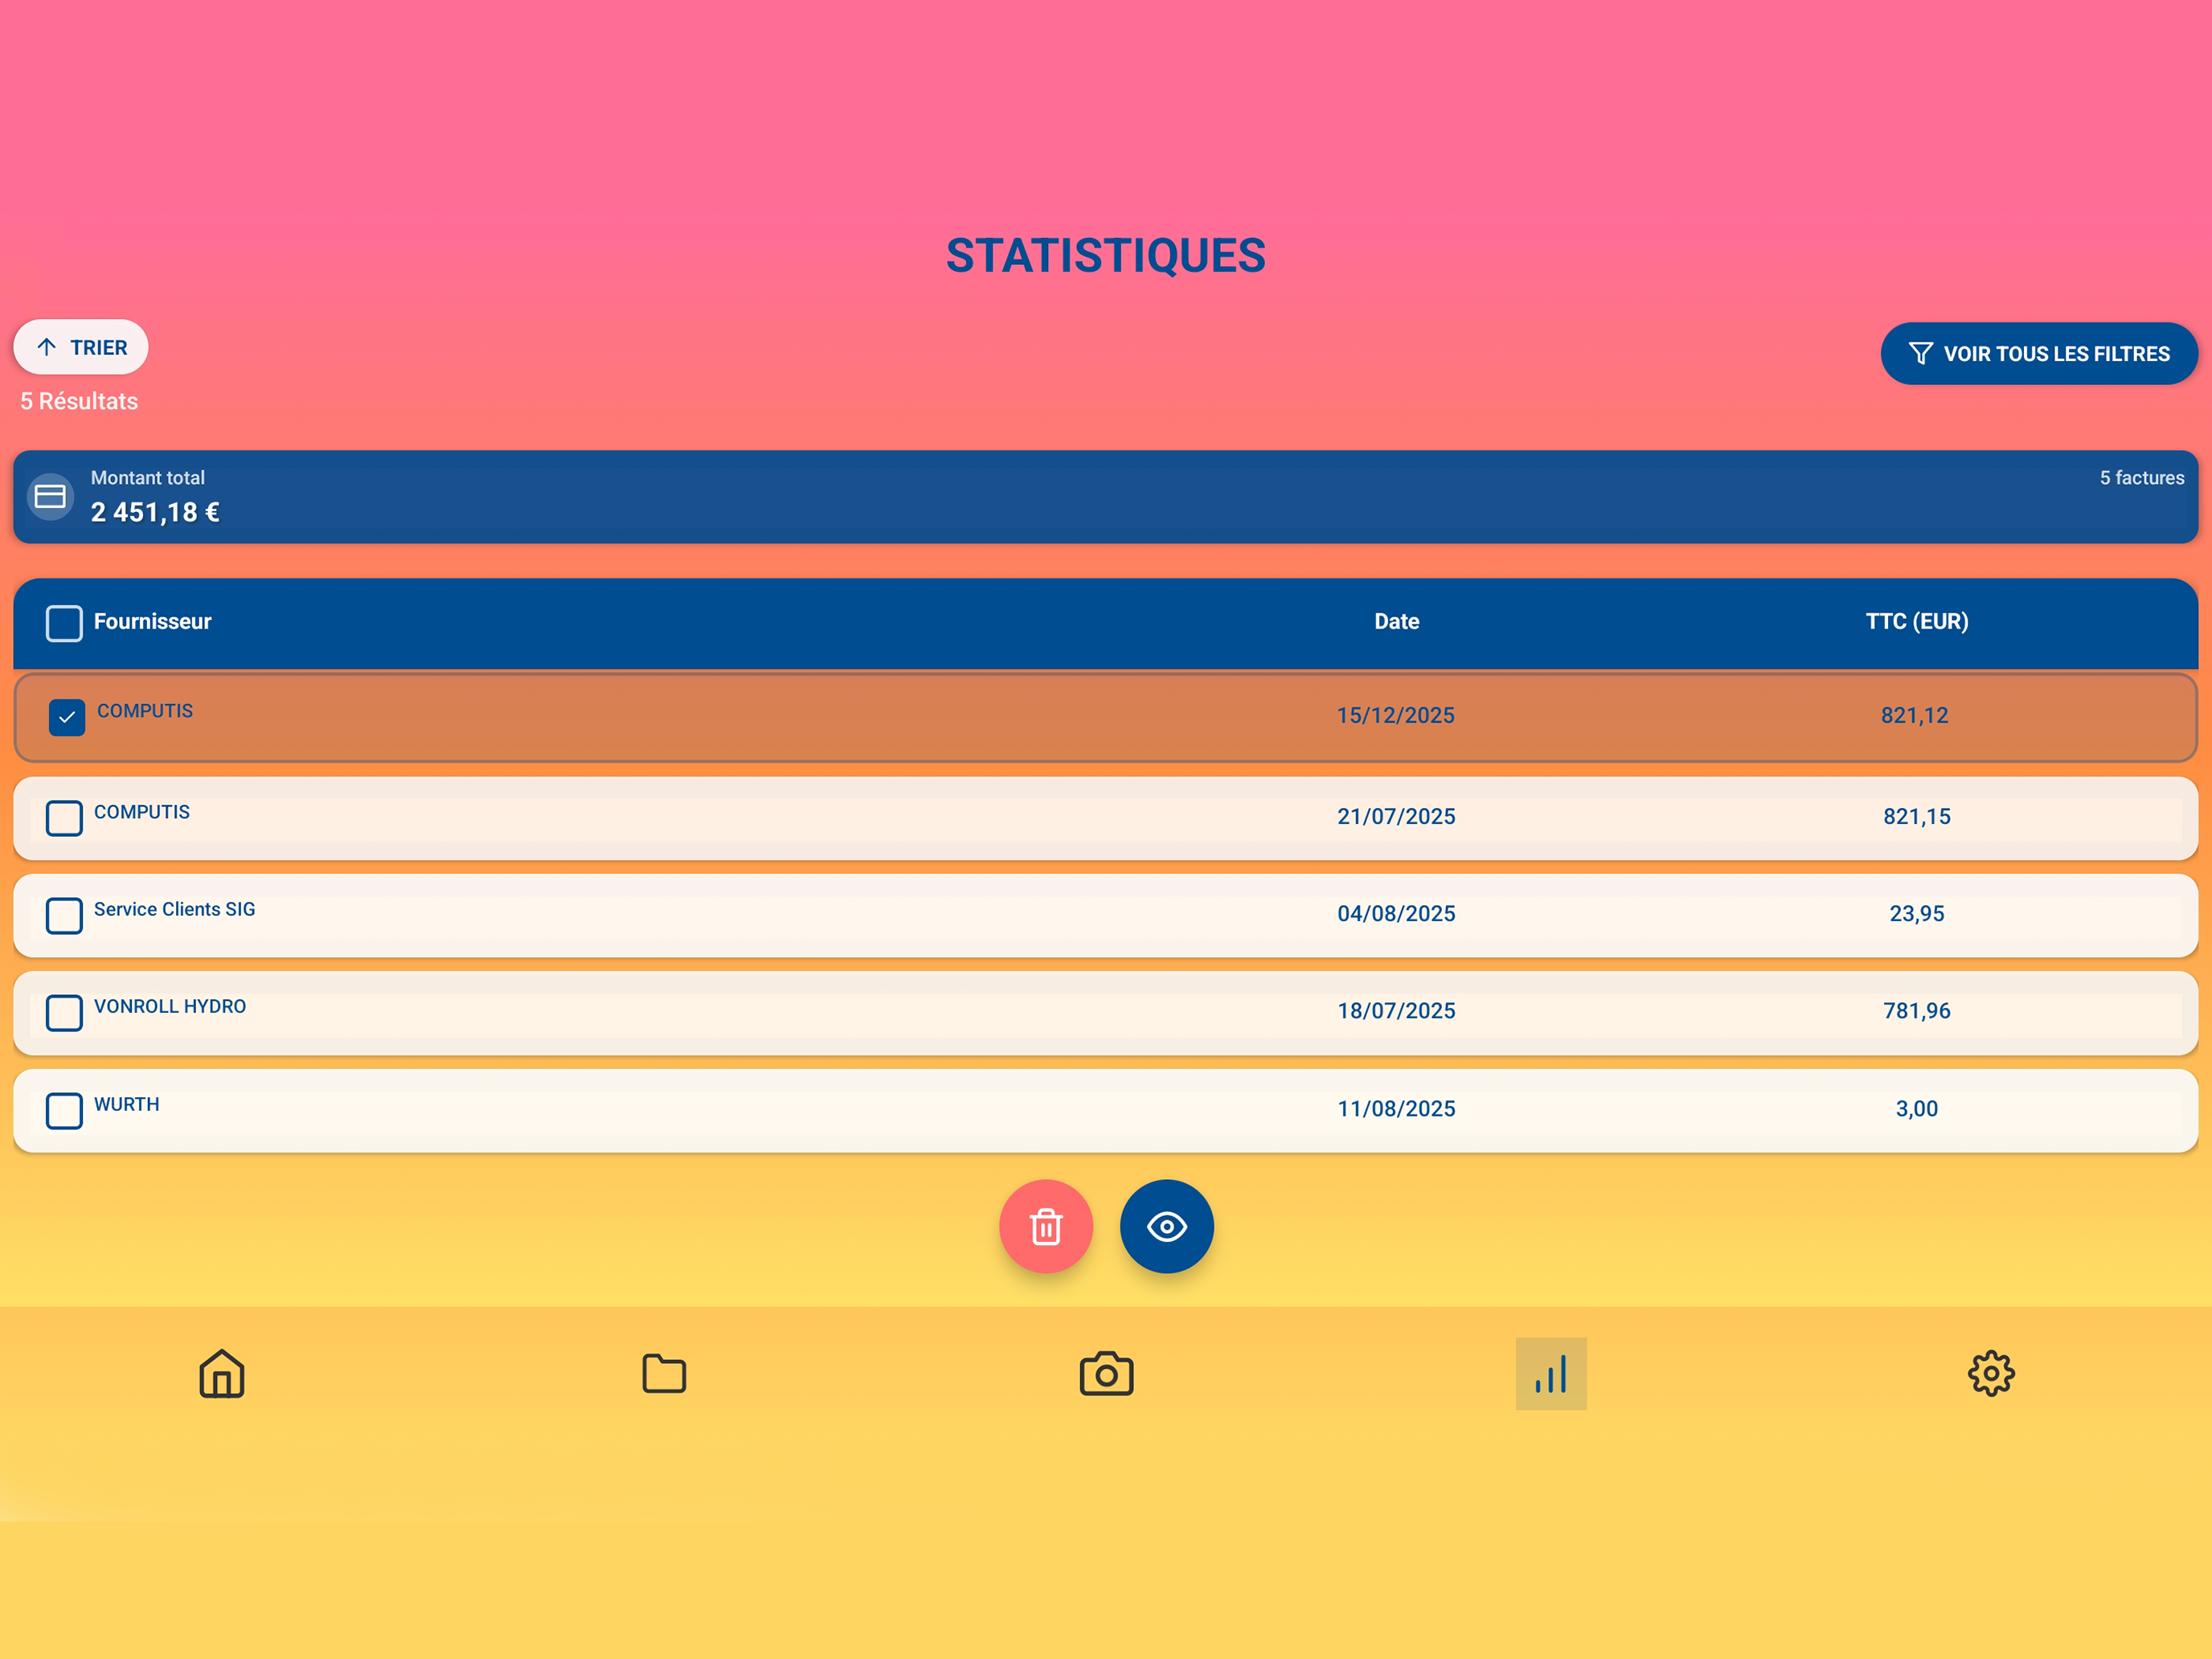Check the COMPUTIS 21/07/2025 row checkbox
This screenshot has width=2212, height=1659.
point(64,818)
